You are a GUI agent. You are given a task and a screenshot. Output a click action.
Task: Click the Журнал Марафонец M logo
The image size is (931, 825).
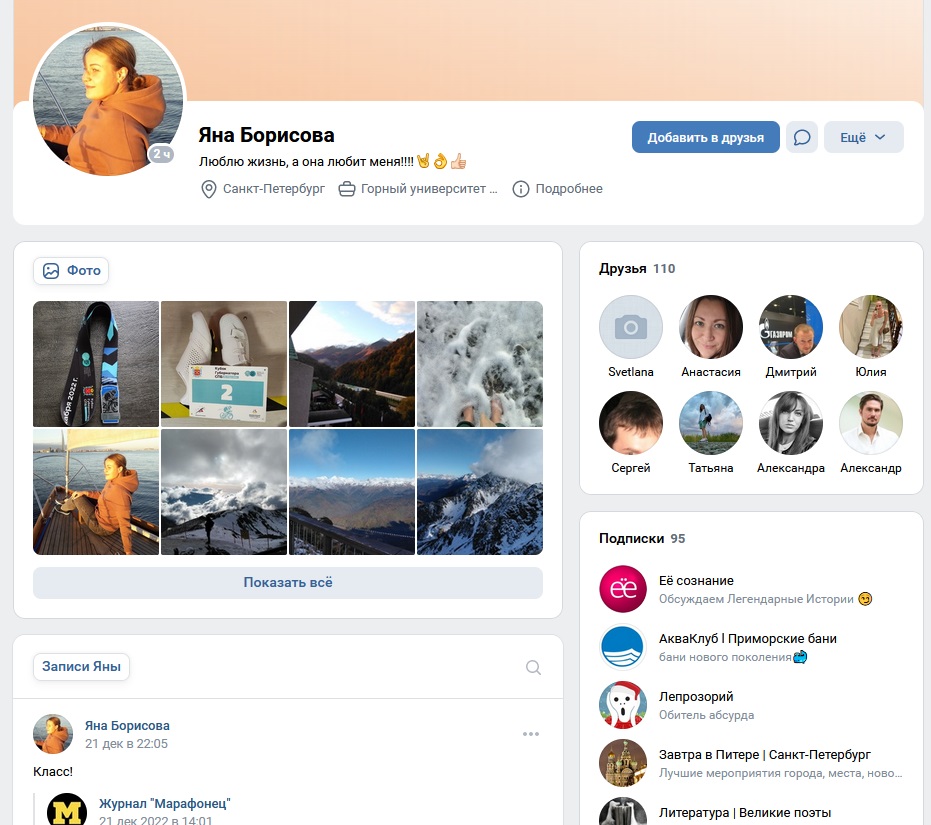coord(66,810)
